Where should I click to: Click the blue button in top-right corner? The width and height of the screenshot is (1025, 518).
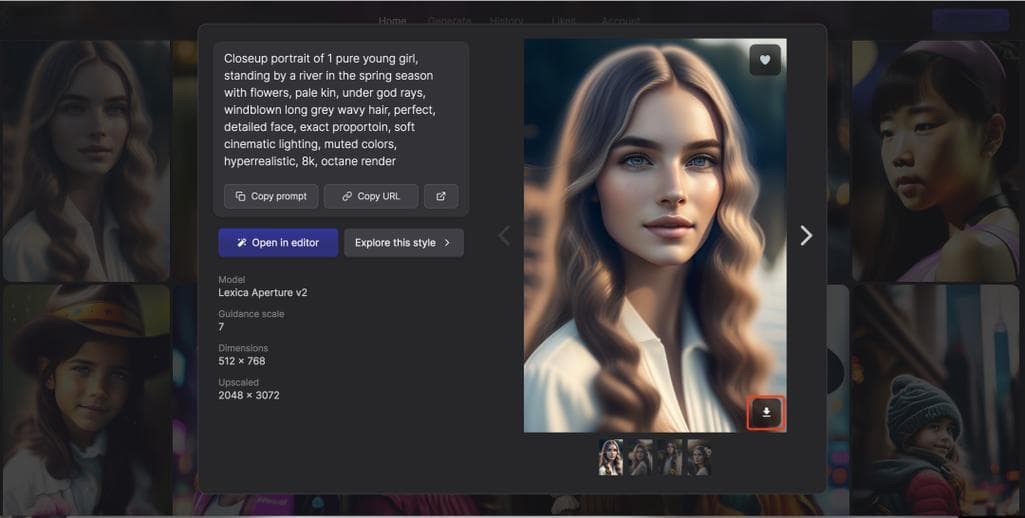969,20
